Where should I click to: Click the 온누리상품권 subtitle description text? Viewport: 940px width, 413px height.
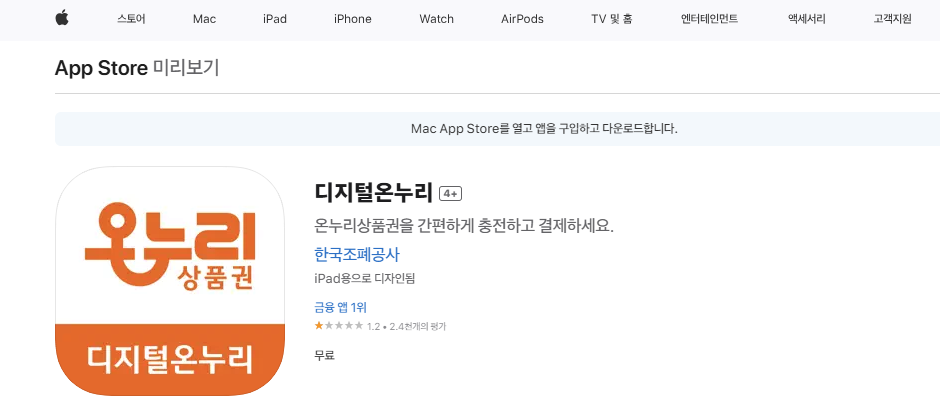(464, 225)
